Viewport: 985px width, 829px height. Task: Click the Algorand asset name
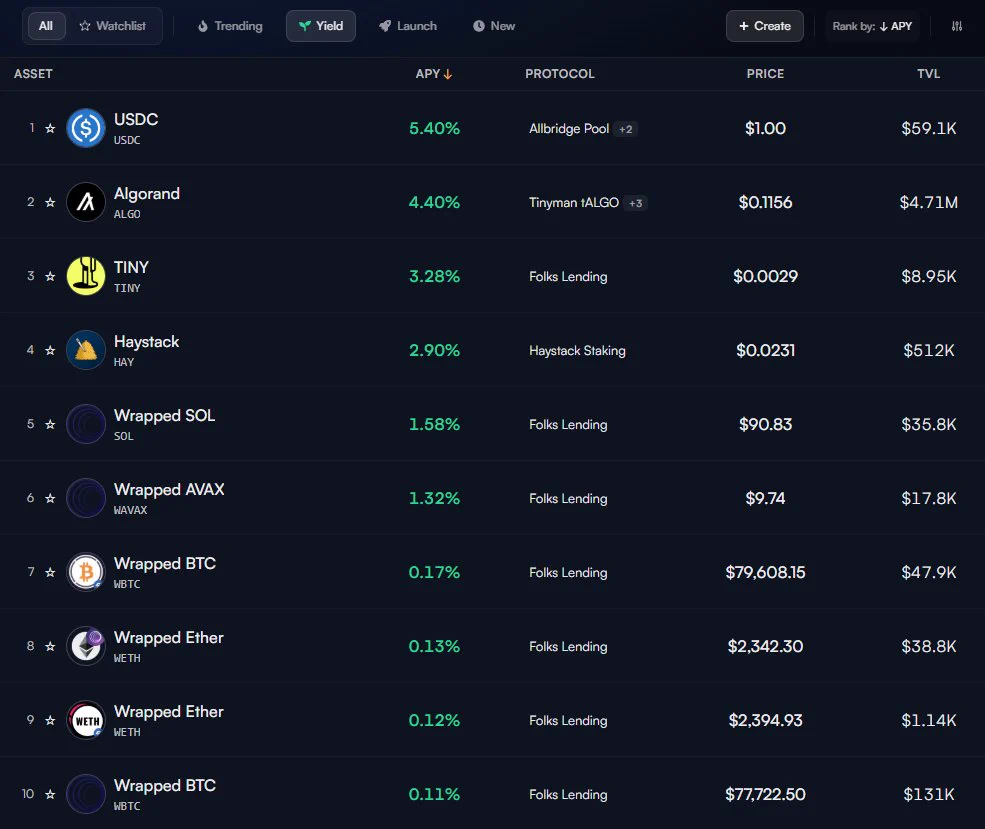click(x=147, y=193)
